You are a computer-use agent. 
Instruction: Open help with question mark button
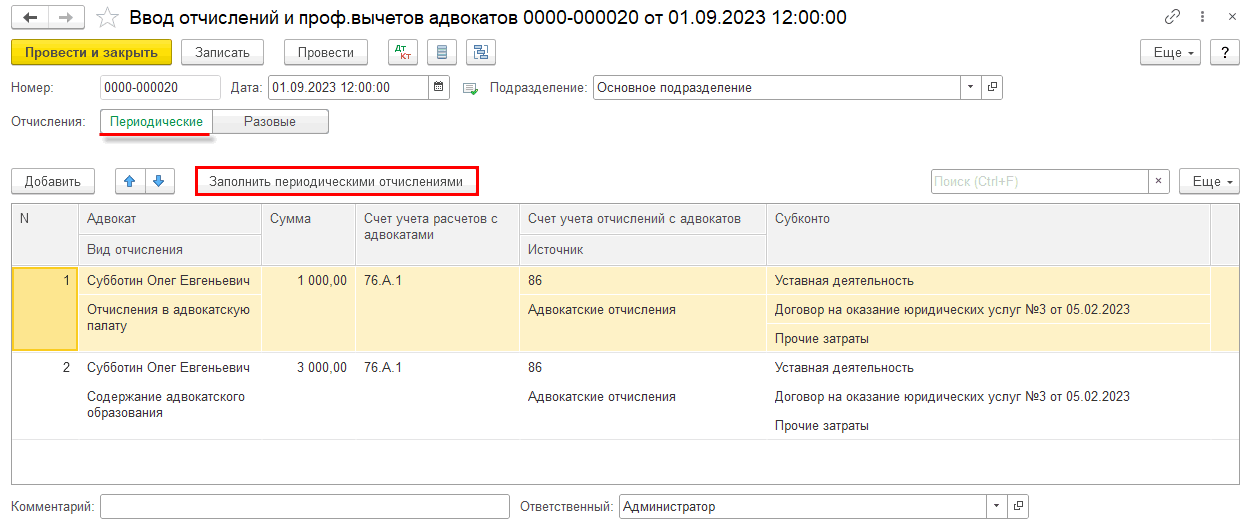(x=1224, y=53)
